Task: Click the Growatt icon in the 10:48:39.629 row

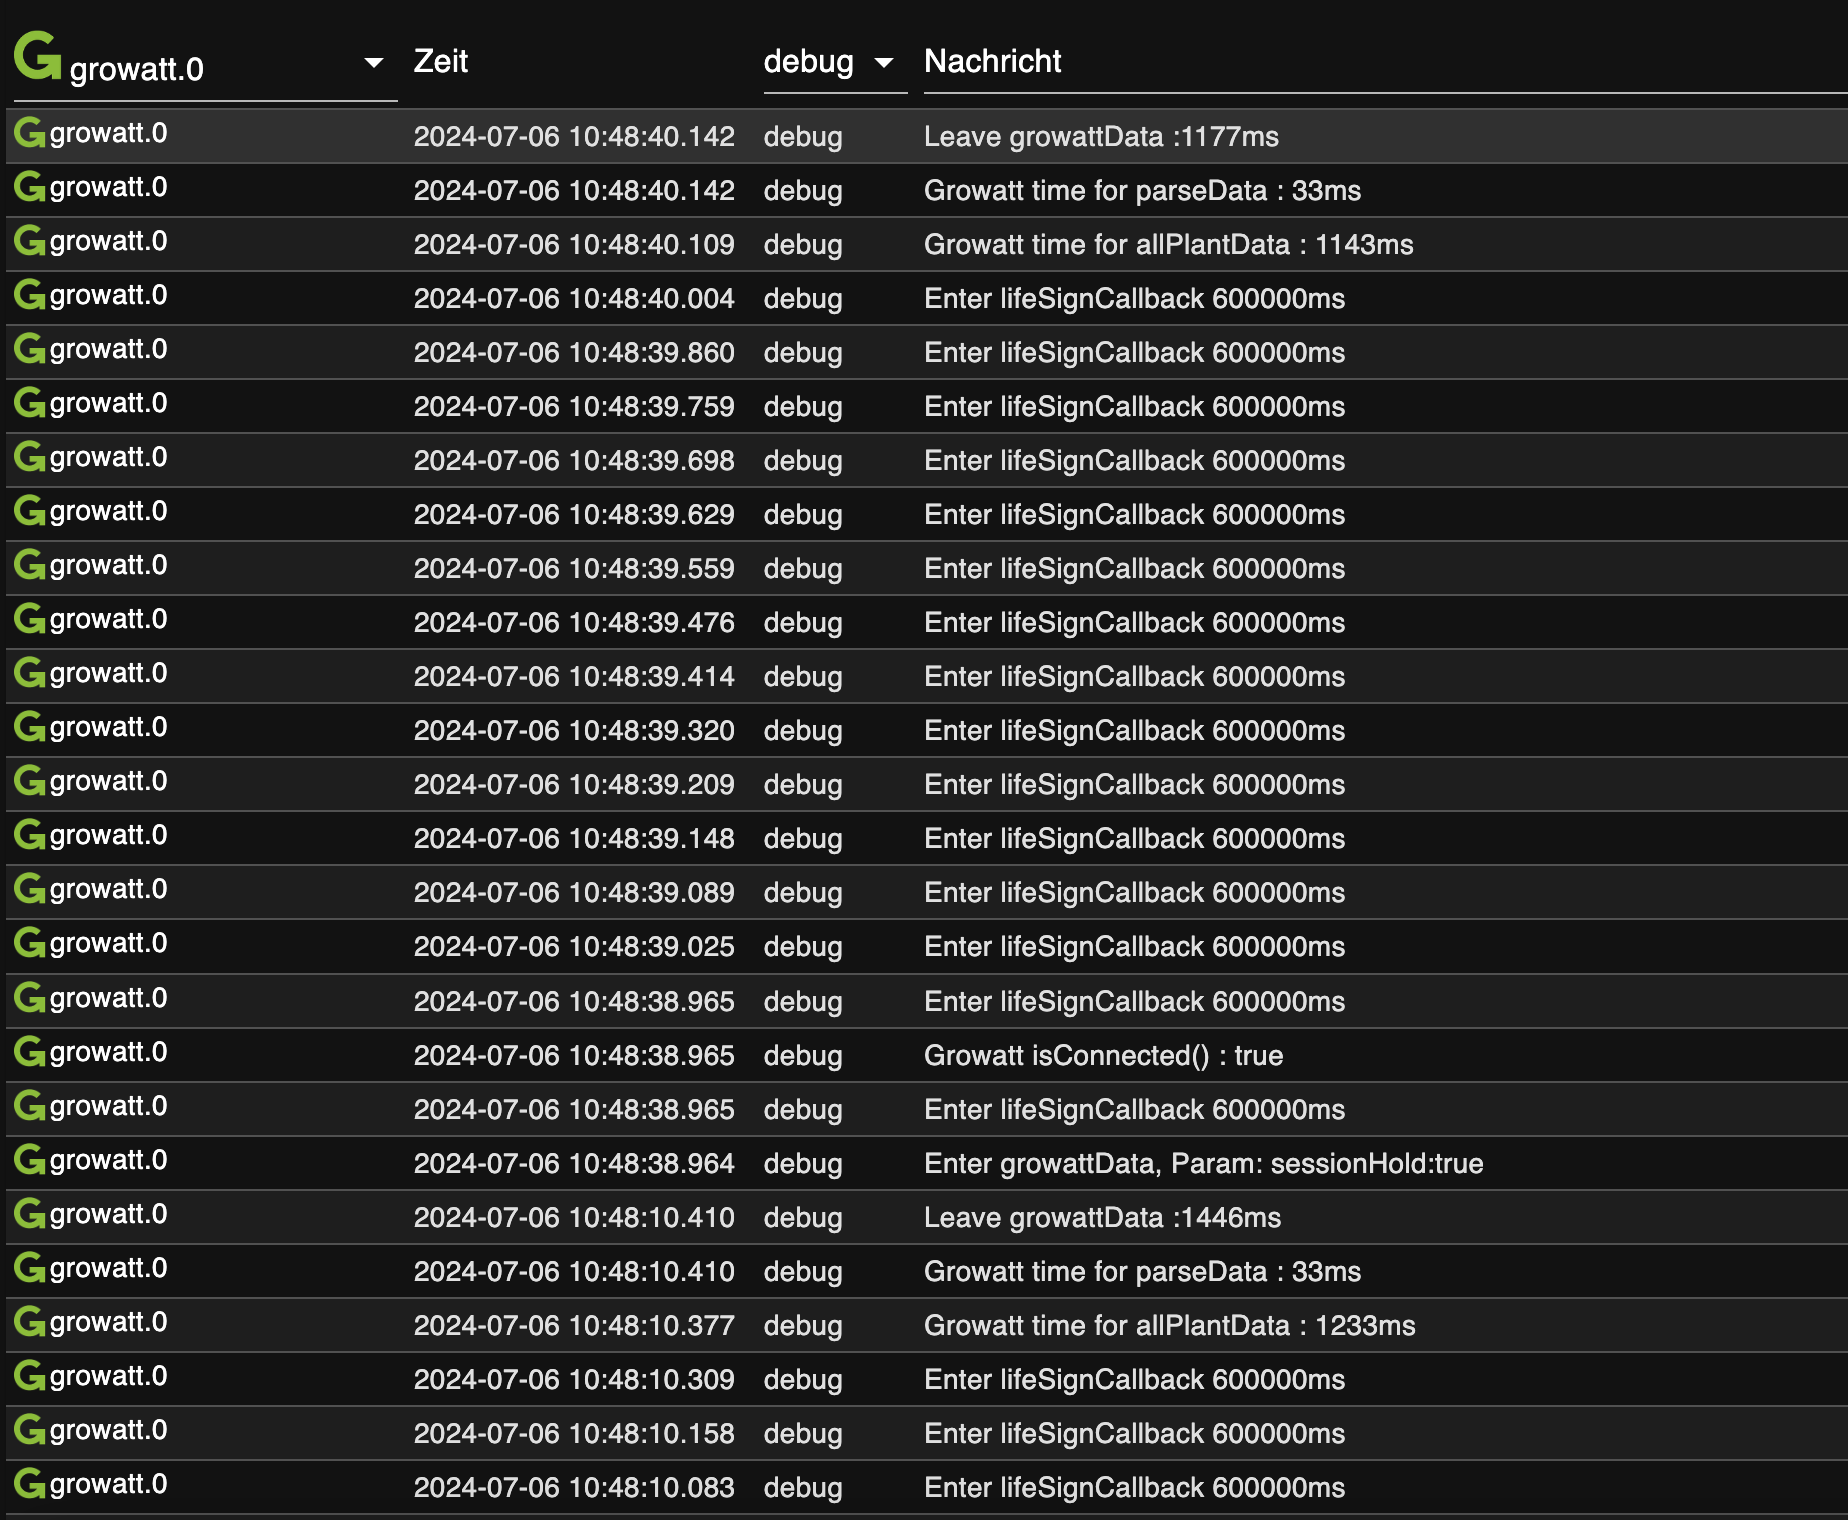Action: click(x=30, y=511)
